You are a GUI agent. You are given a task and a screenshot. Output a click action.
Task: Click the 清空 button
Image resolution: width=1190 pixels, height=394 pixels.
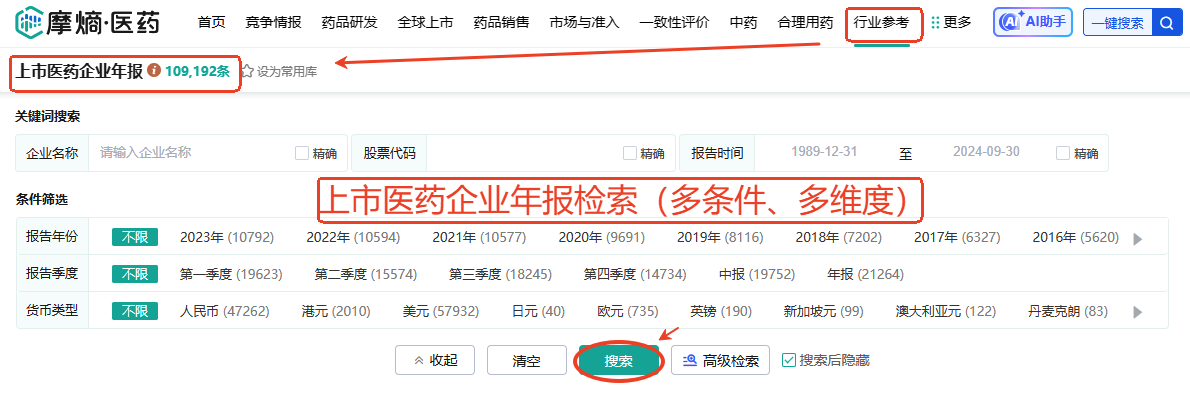(x=527, y=361)
